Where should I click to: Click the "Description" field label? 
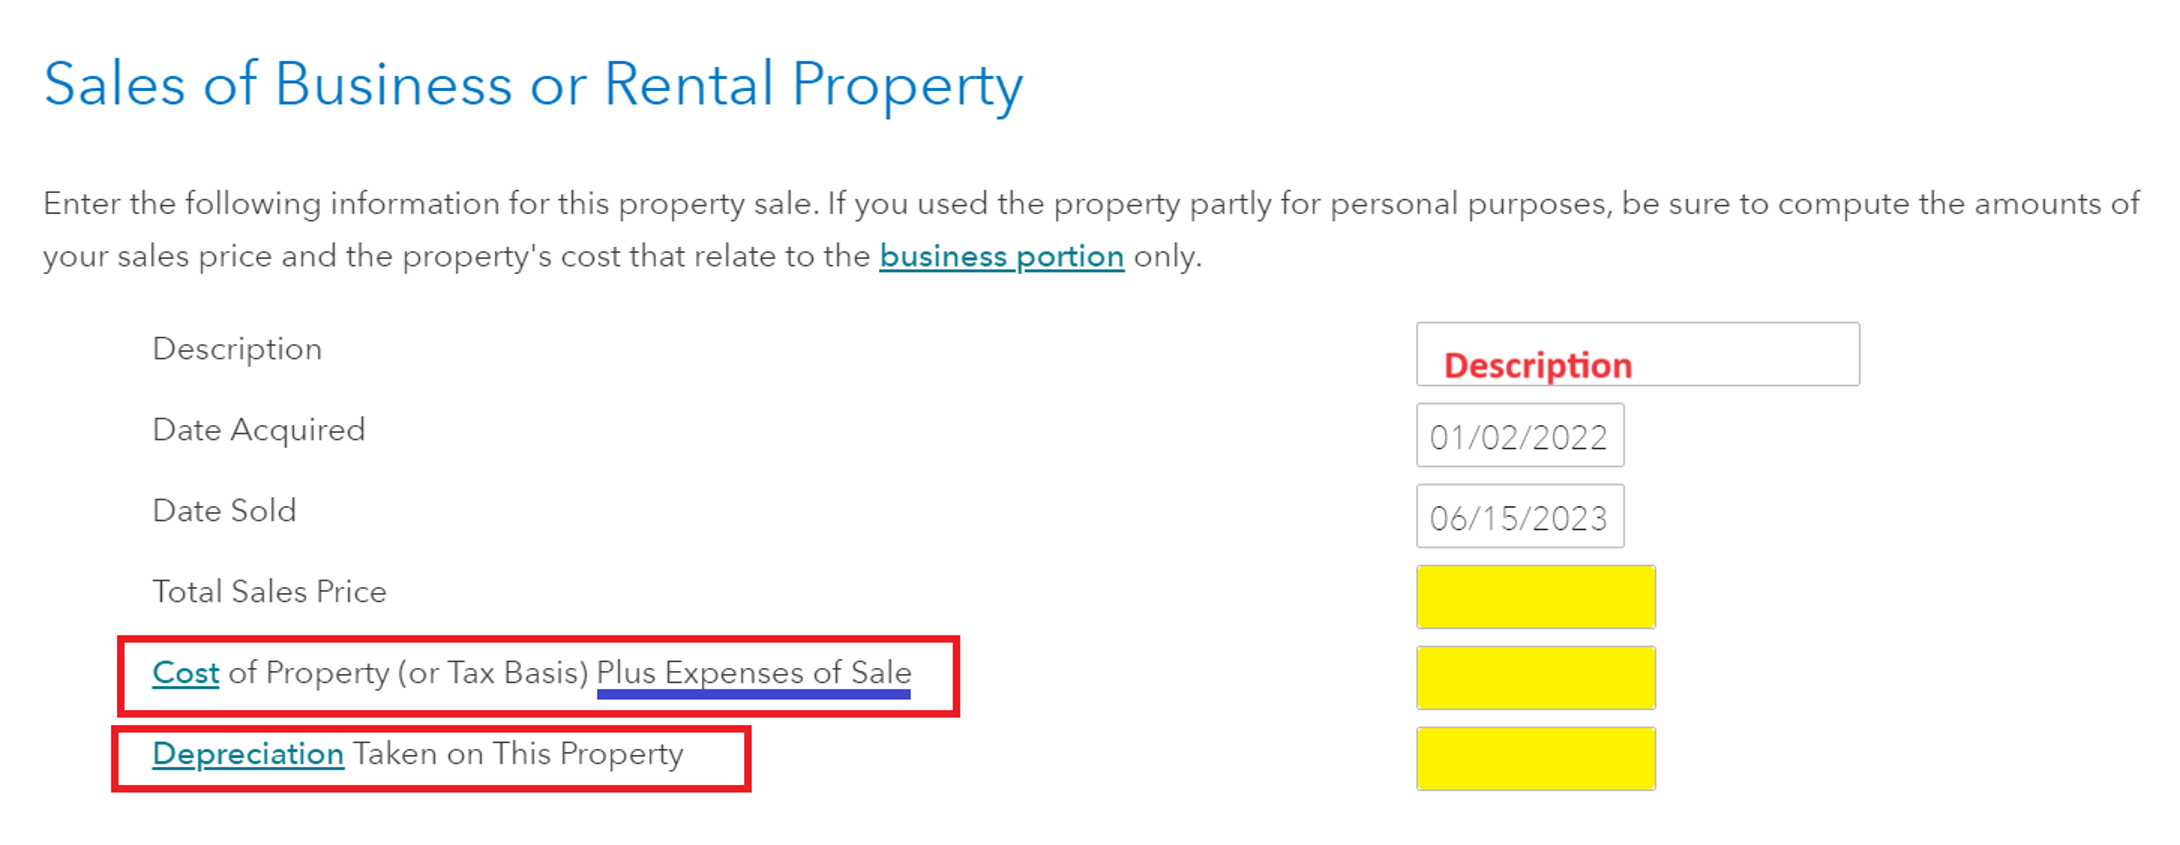click(237, 349)
